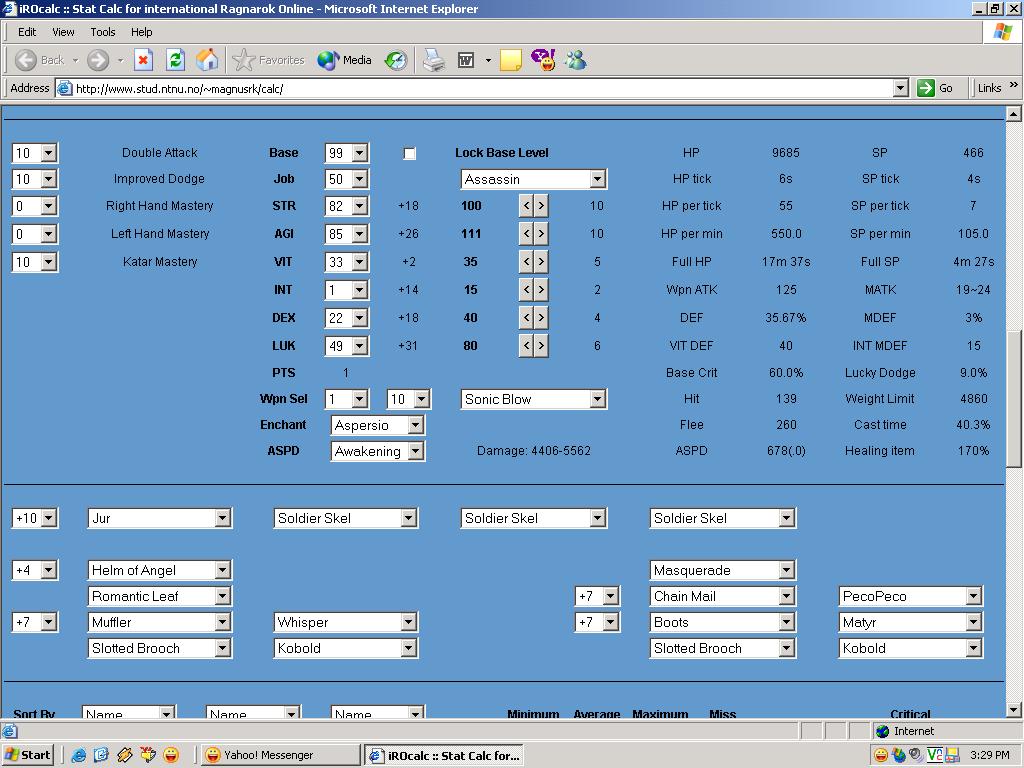Toggle the Lock Base Level checkbox
This screenshot has height=768, width=1024.
(409, 153)
